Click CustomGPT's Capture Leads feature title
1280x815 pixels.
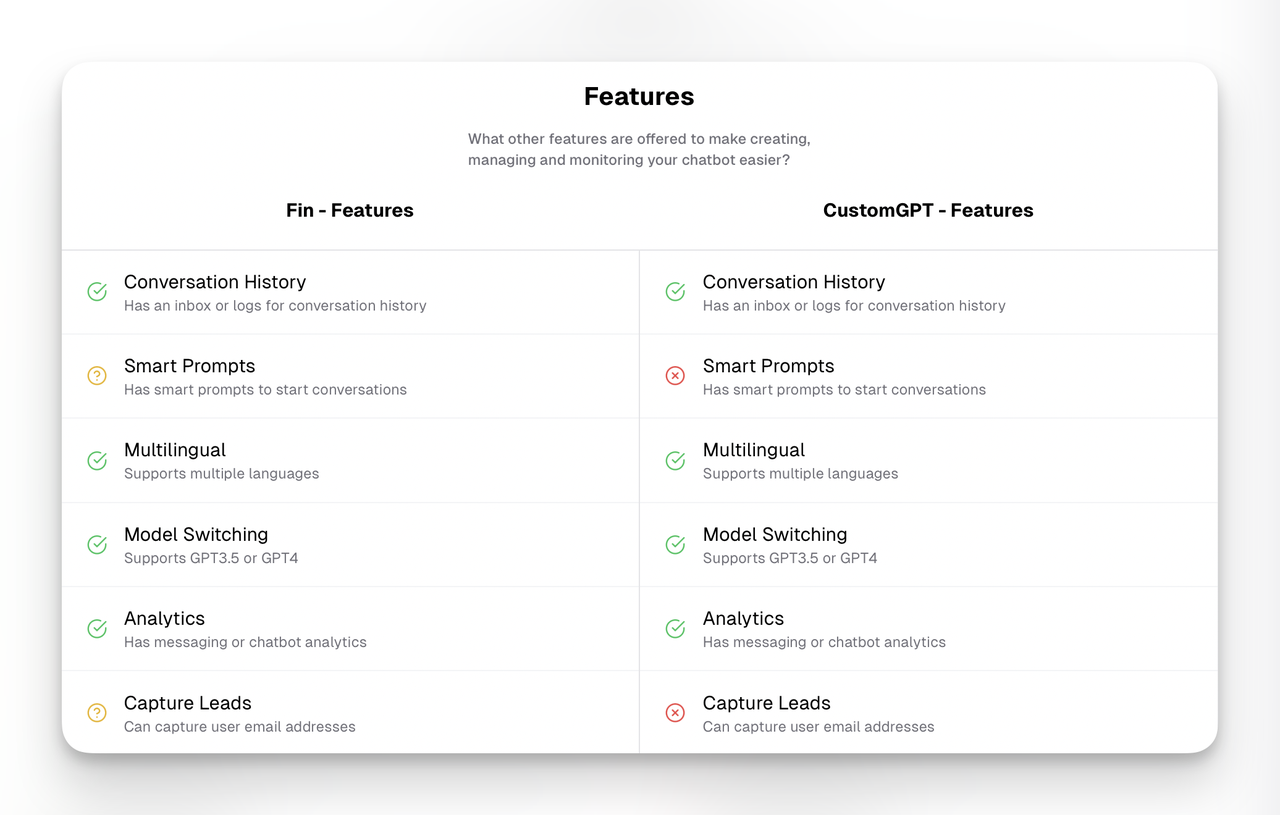coord(767,703)
